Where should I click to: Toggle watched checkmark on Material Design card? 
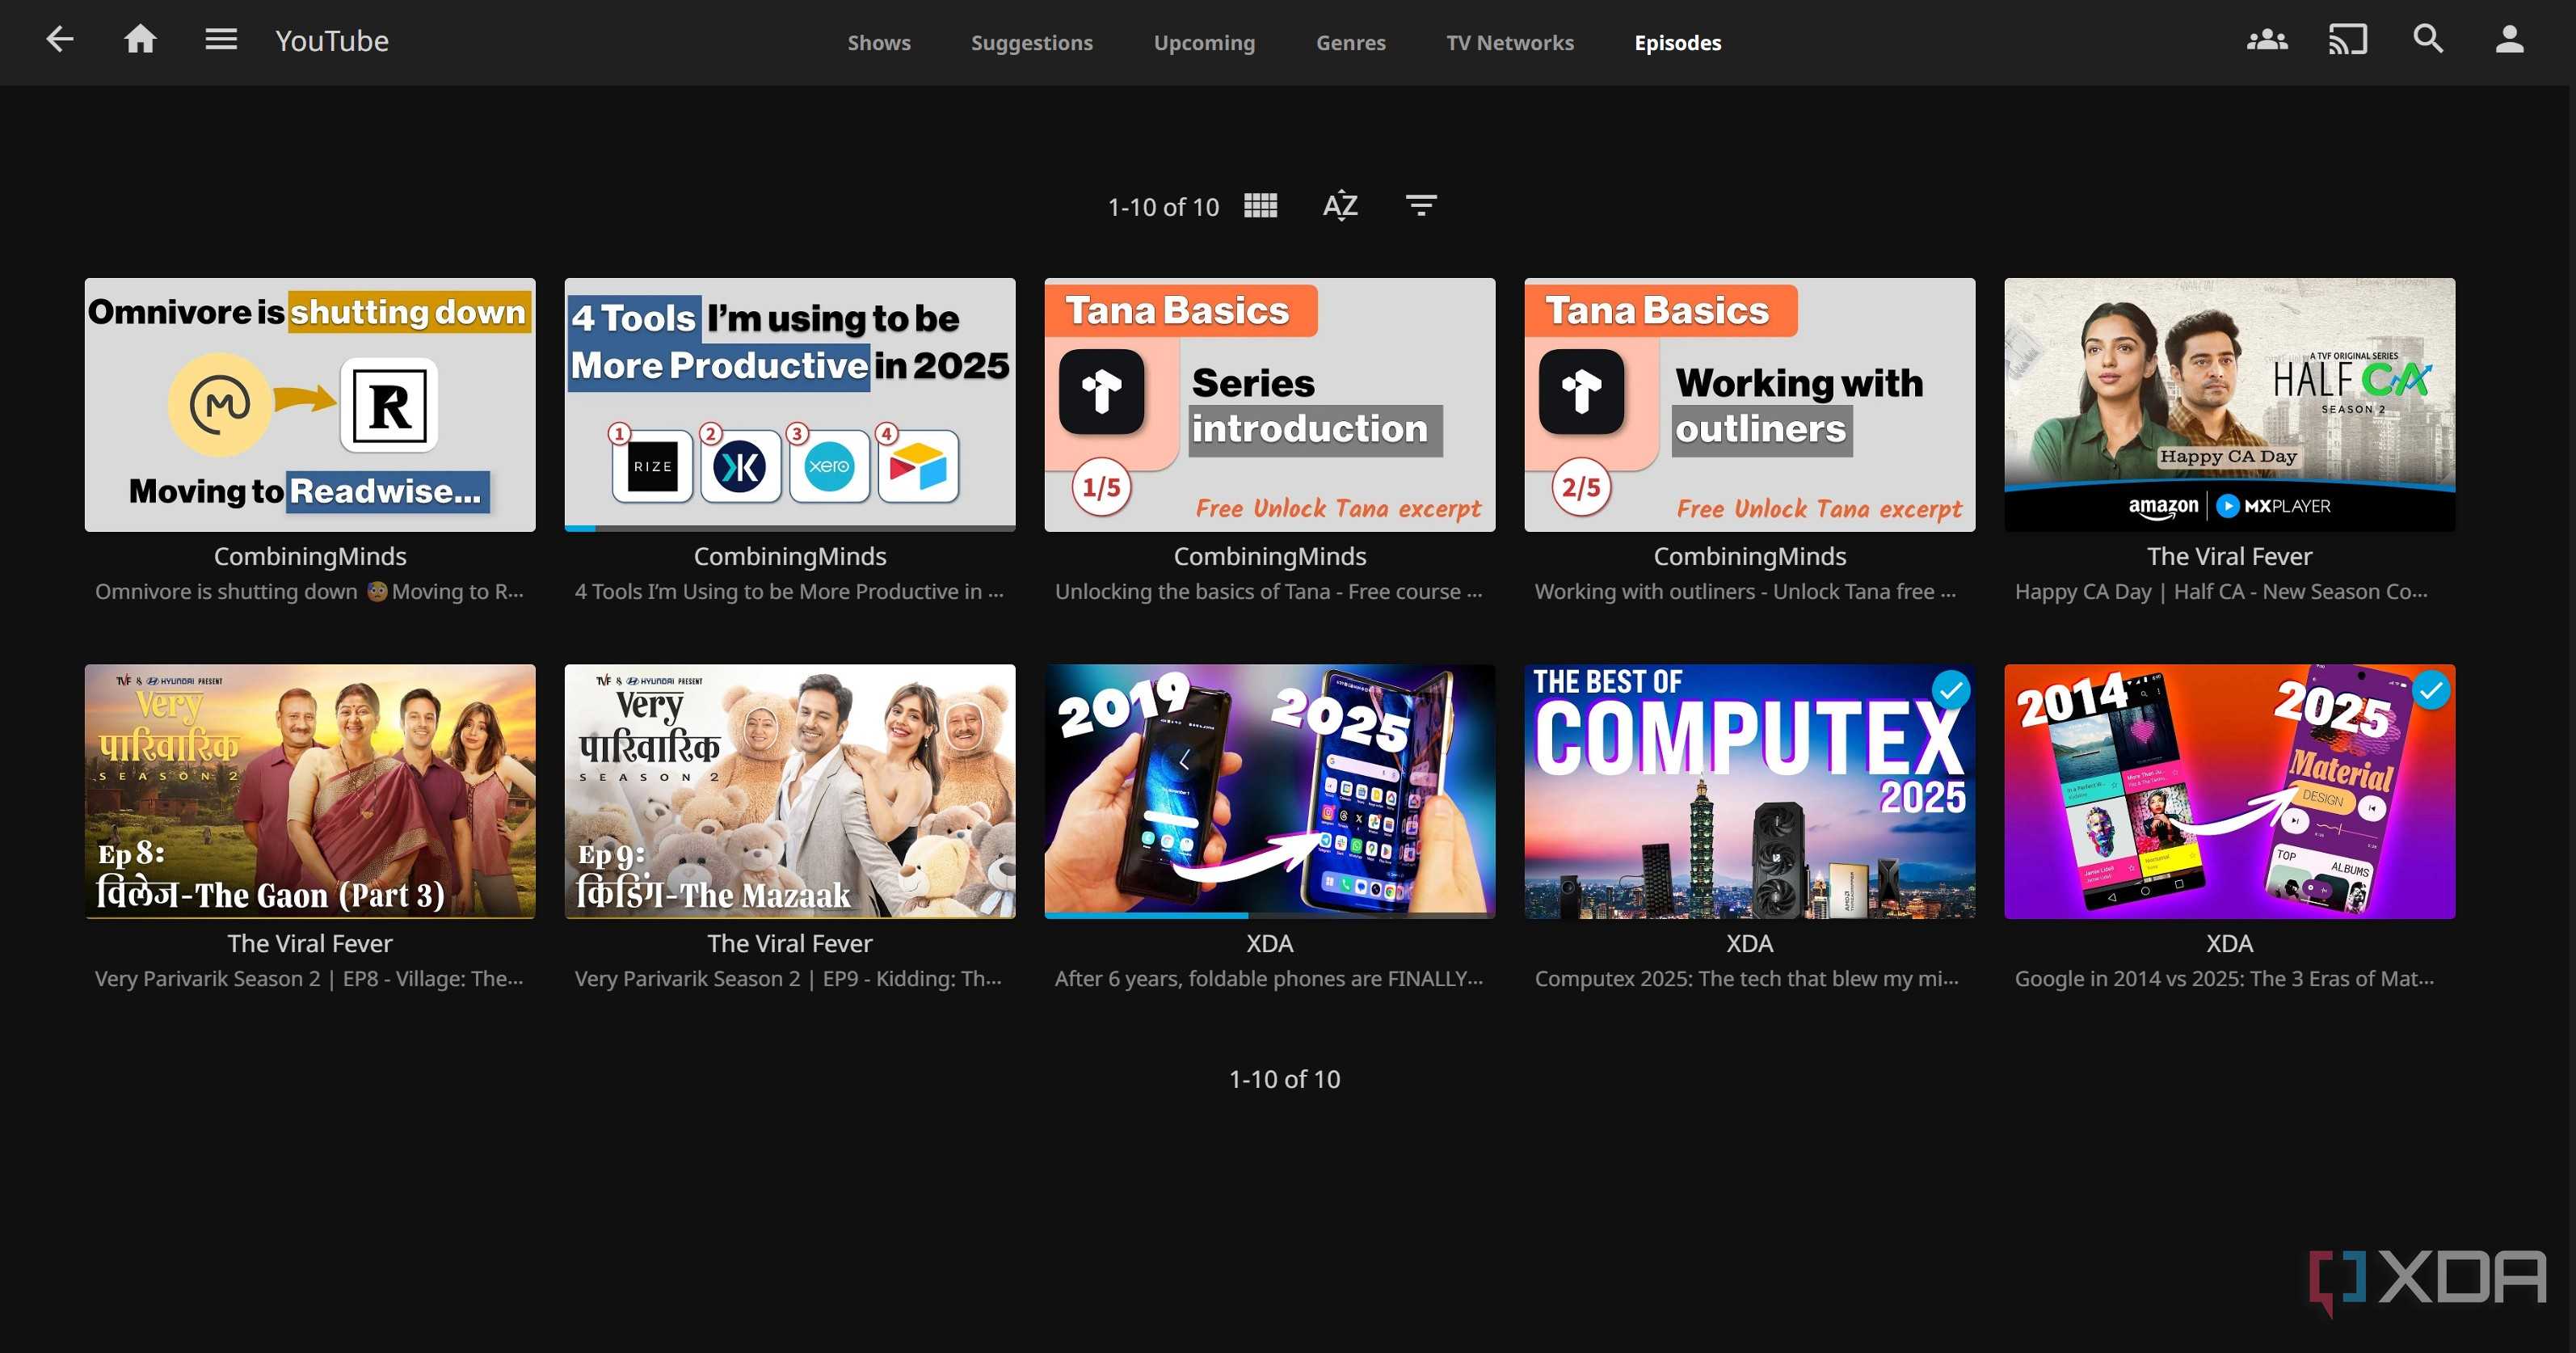pyautogui.click(x=2431, y=690)
